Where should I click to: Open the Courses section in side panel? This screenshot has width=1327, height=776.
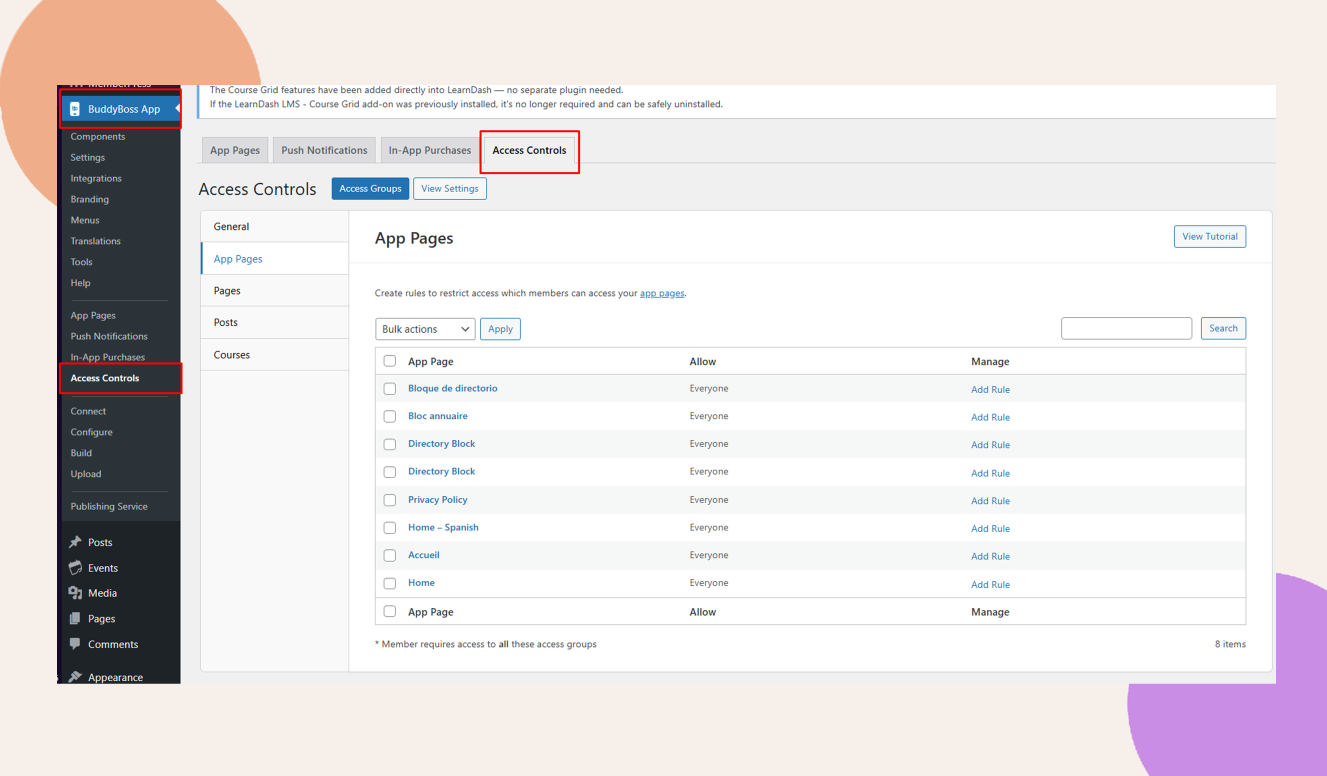tap(275, 355)
